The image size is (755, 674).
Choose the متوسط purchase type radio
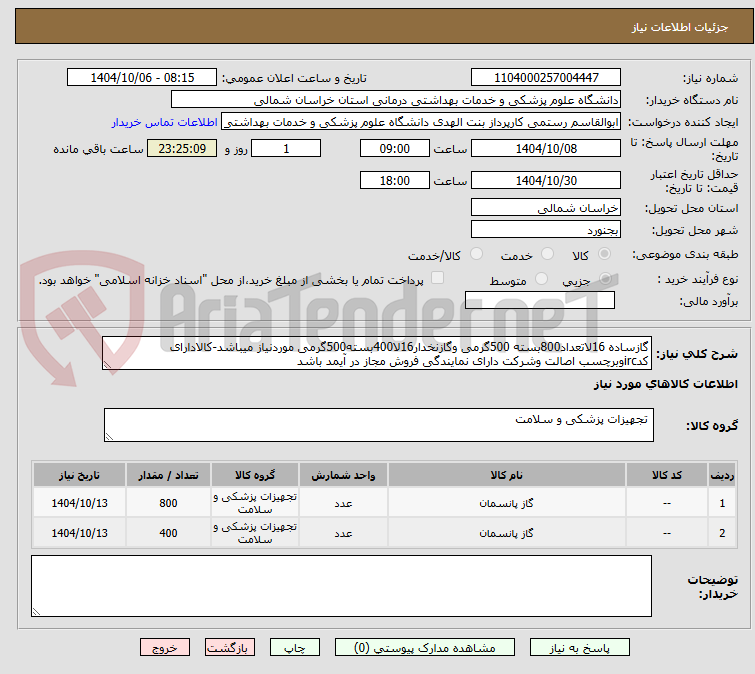click(x=541, y=279)
